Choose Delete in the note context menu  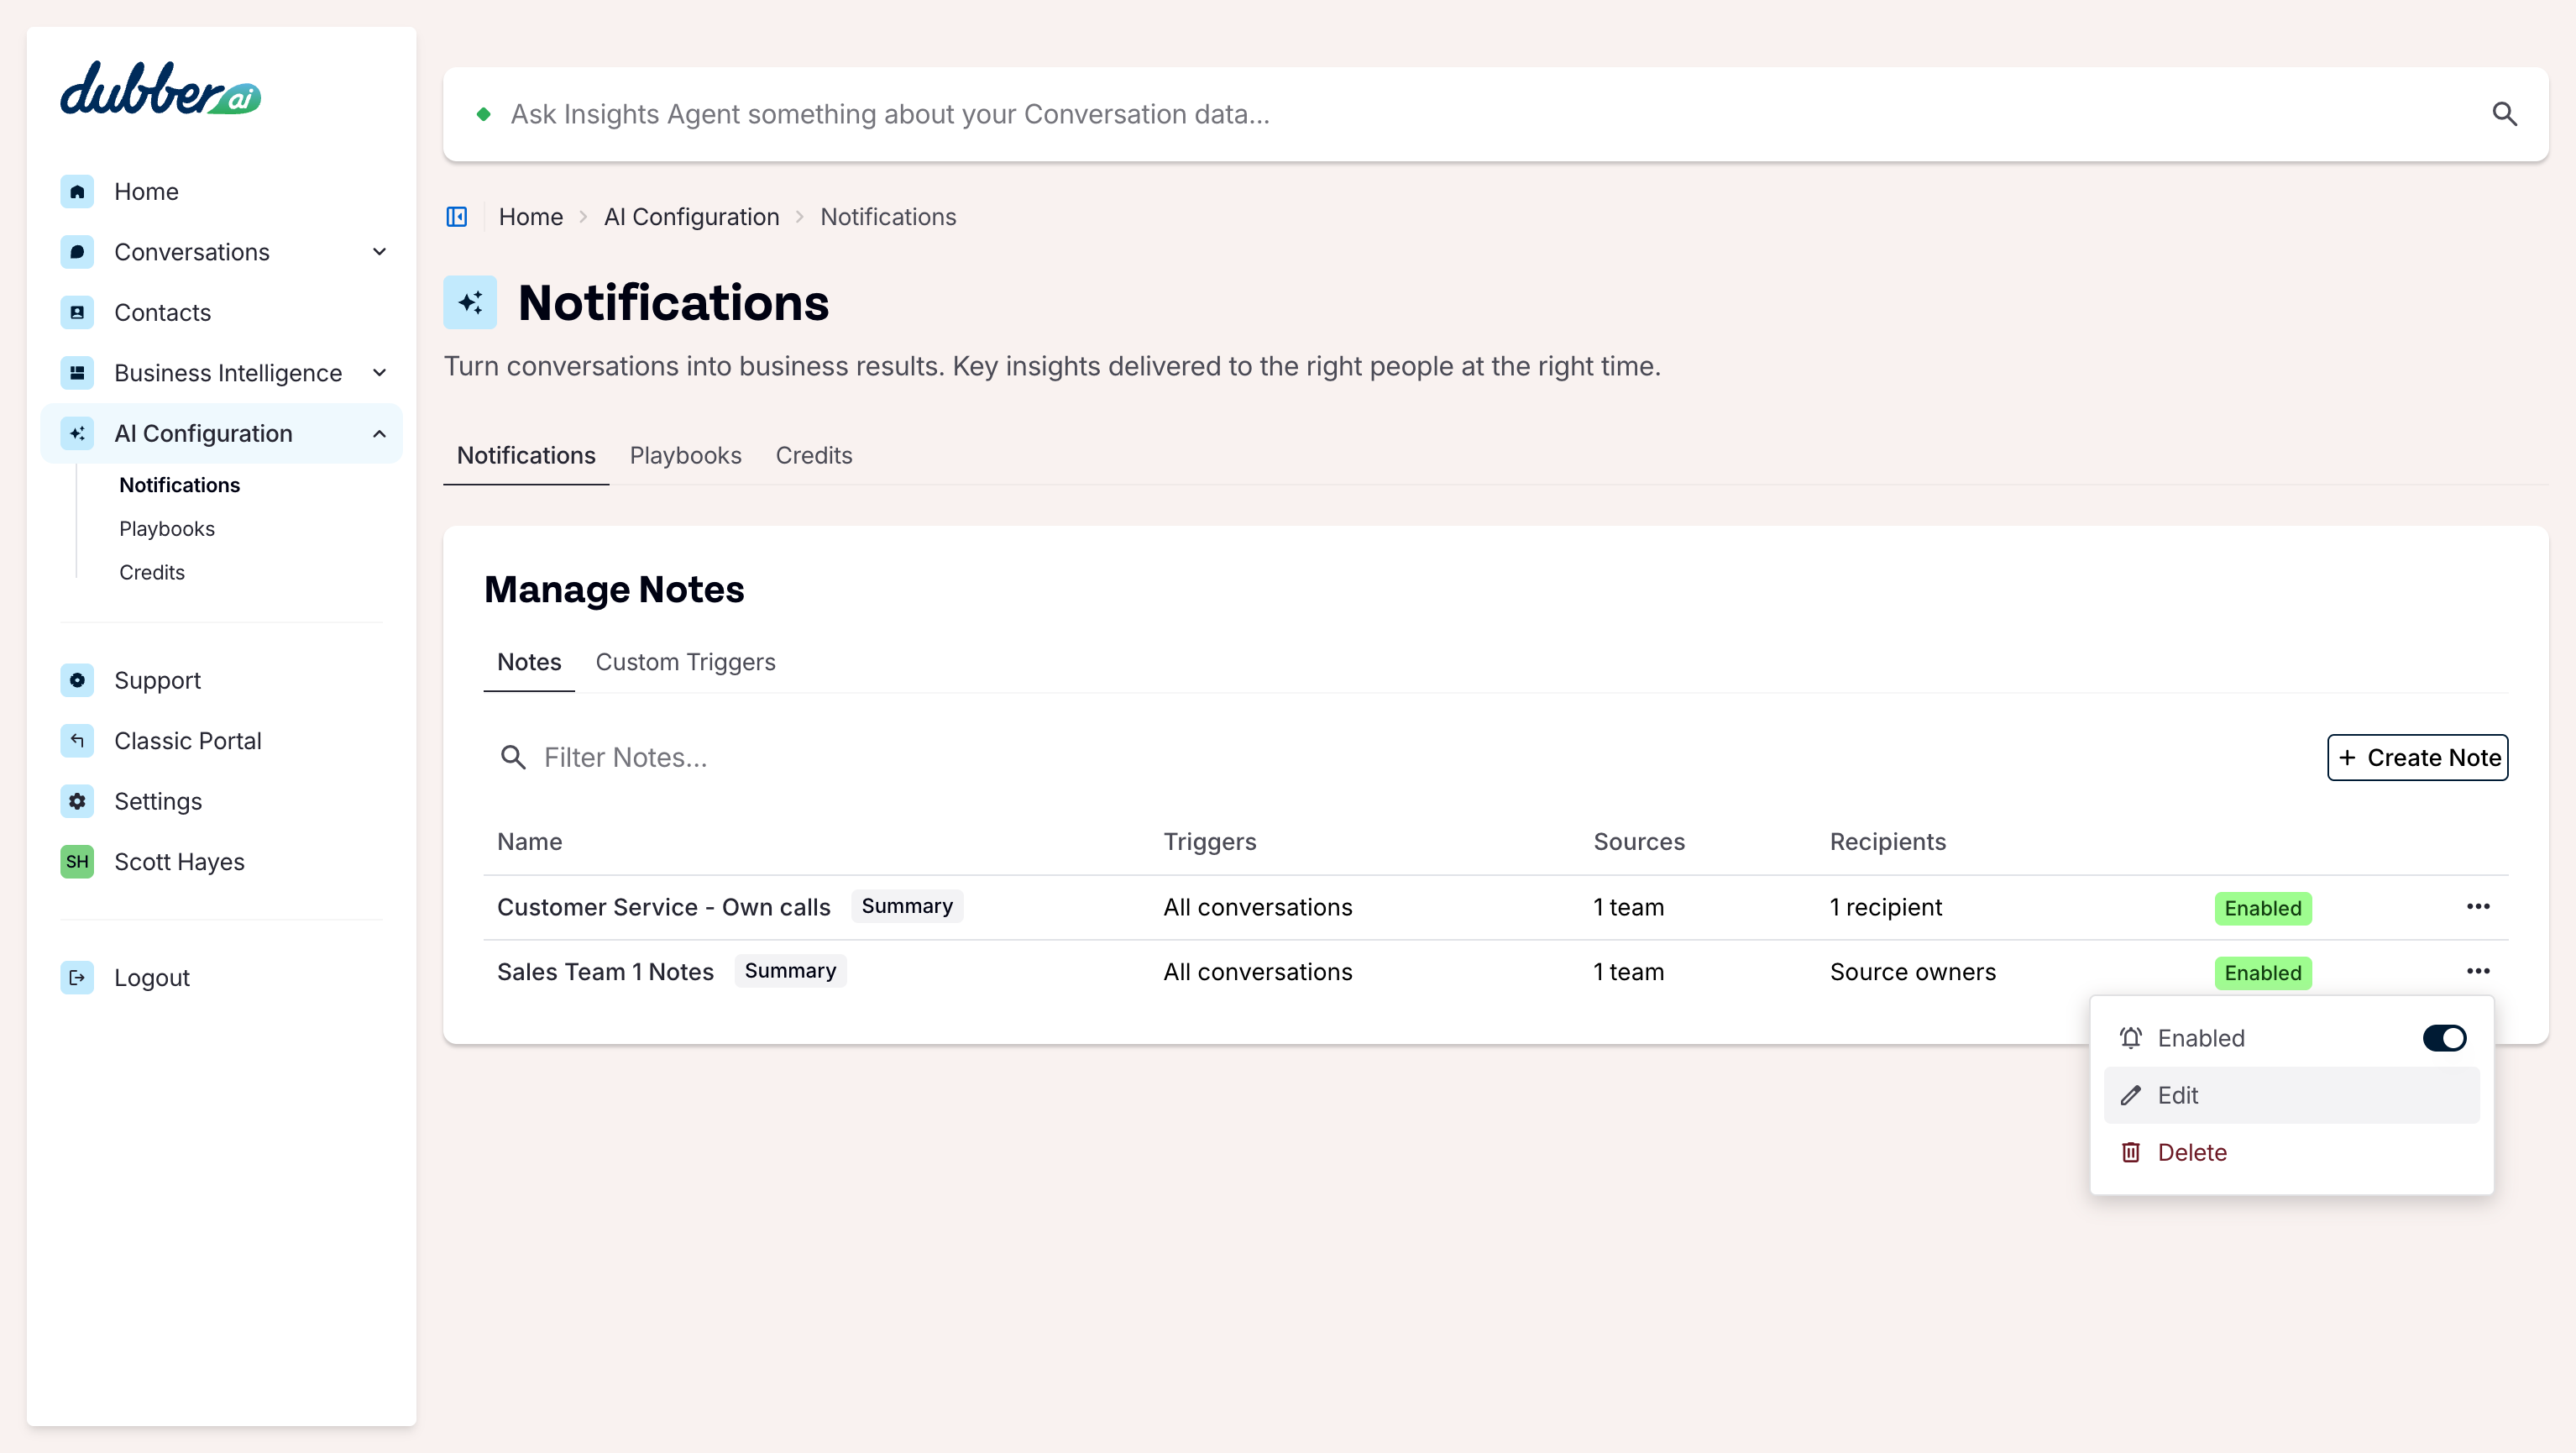click(x=2291, y=1152)
